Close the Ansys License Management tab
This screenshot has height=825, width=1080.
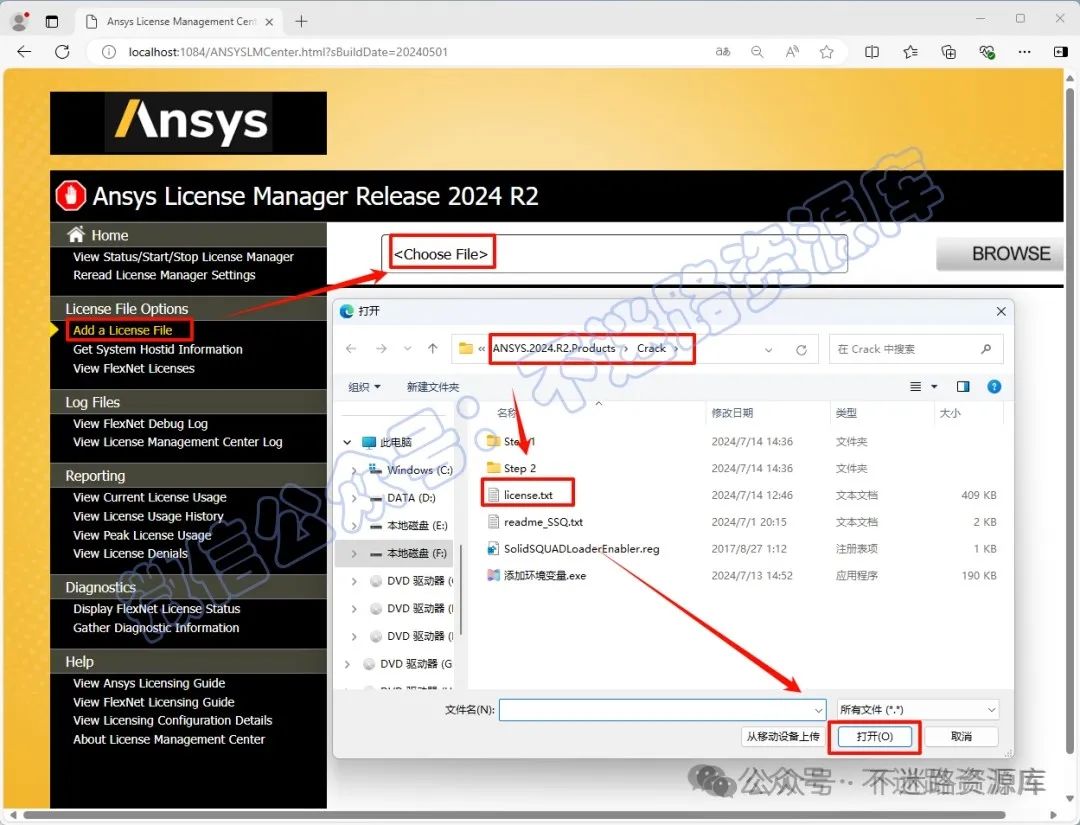pos(269,22)
